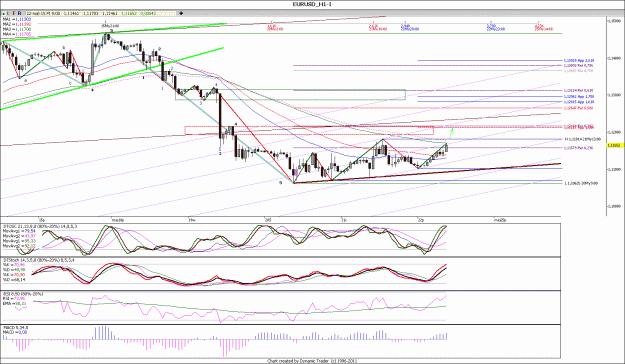The height and width of the screenshot is (364, 625).
Task: Click the green upward arrow on the chart
Action: (451, 132)
